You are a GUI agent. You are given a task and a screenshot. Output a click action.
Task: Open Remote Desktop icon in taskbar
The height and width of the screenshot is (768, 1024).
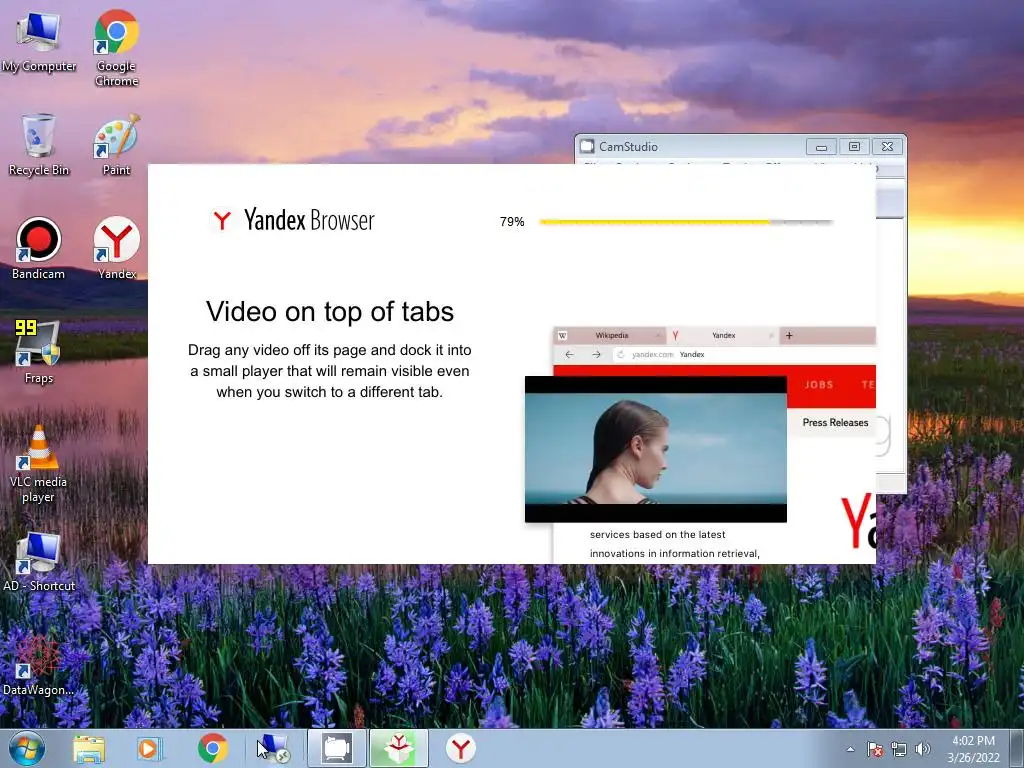273,748
